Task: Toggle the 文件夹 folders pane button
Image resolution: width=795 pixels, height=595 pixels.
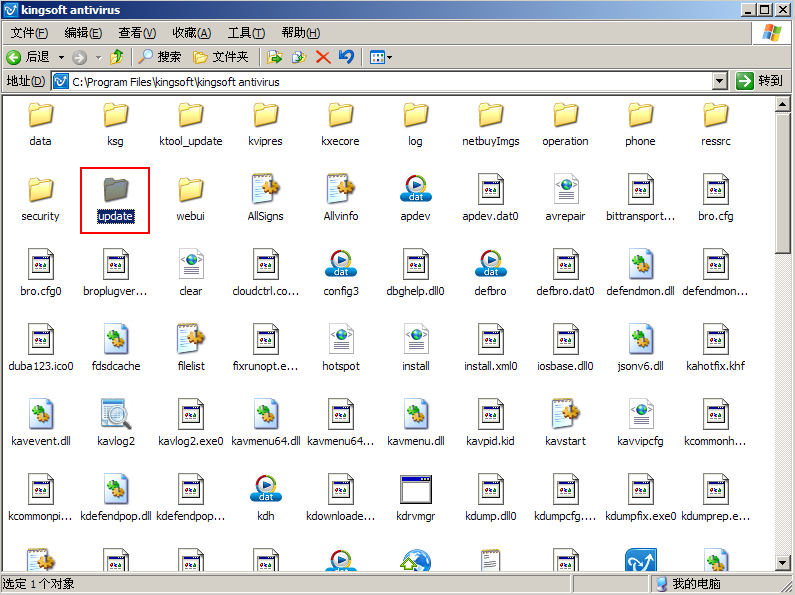Action: (x=221, y=57)
